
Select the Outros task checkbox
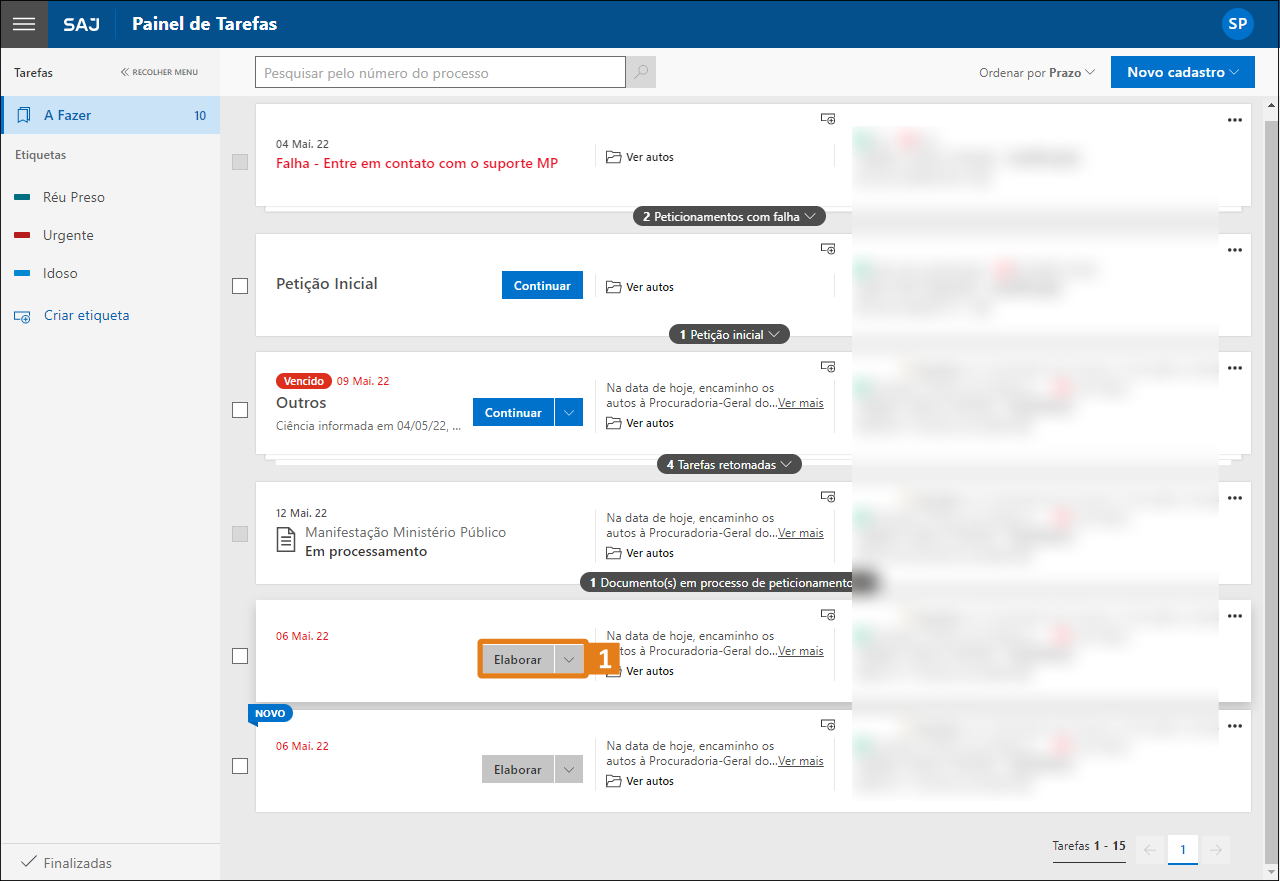pyautogui.click(x=240, y=410)
